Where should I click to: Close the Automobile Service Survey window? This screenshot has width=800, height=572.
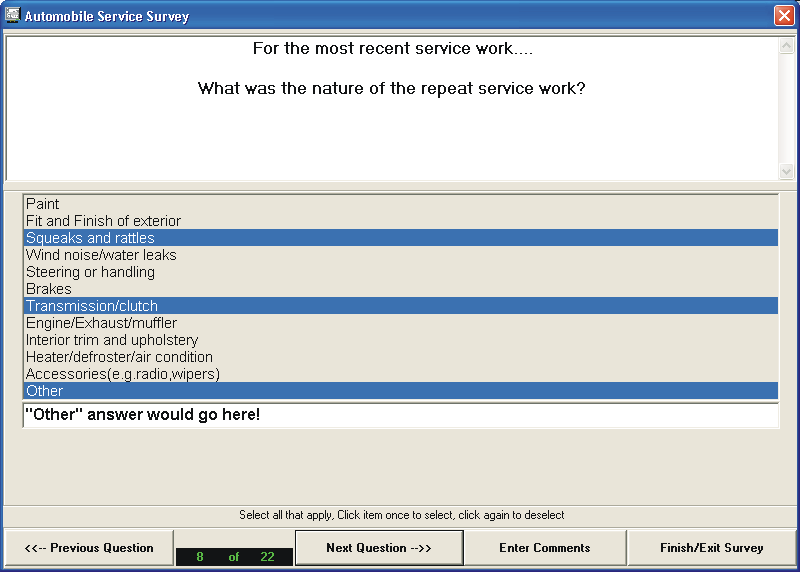point(784,15)
